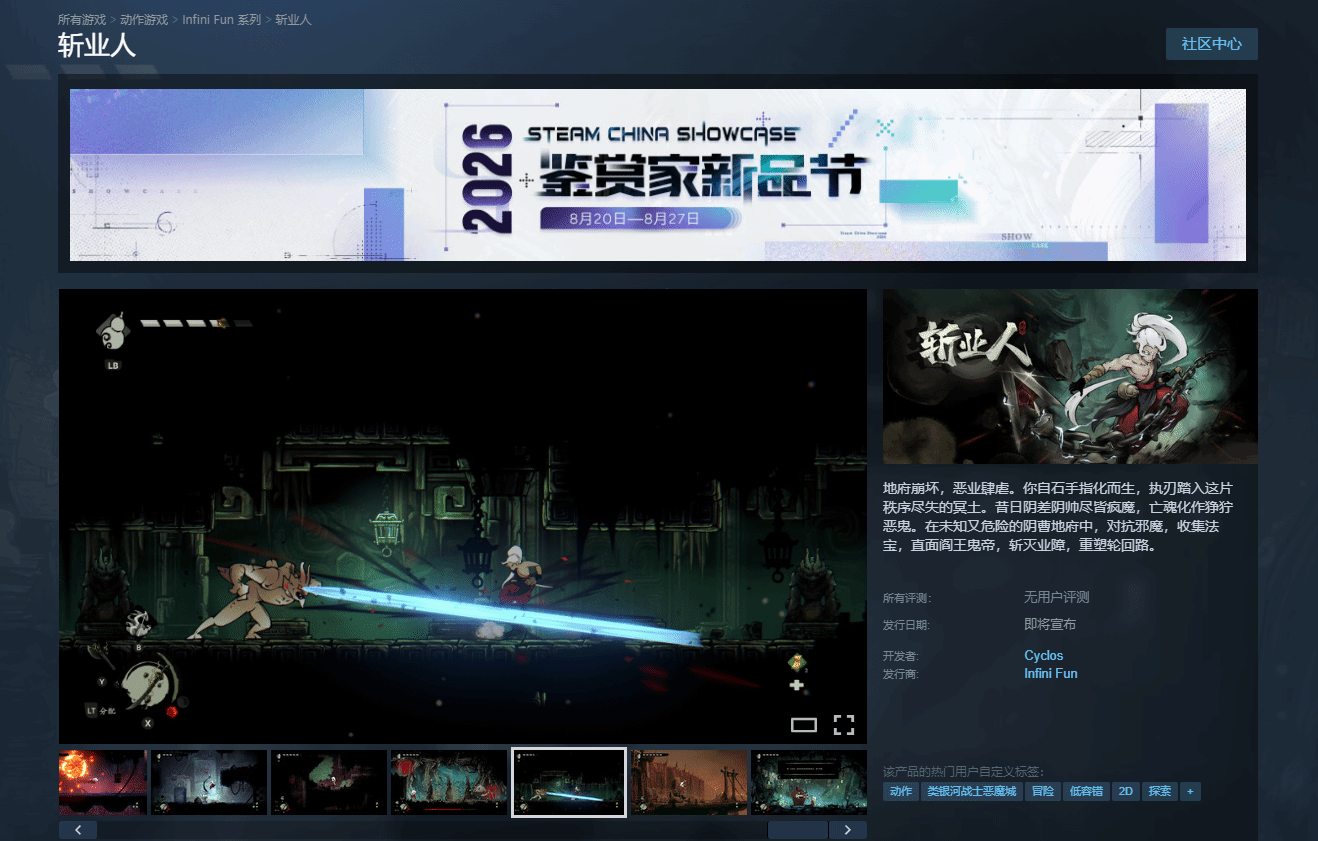Select the thumbnail showing a dialogue box
1318x841 pixels.
point(809,782)
